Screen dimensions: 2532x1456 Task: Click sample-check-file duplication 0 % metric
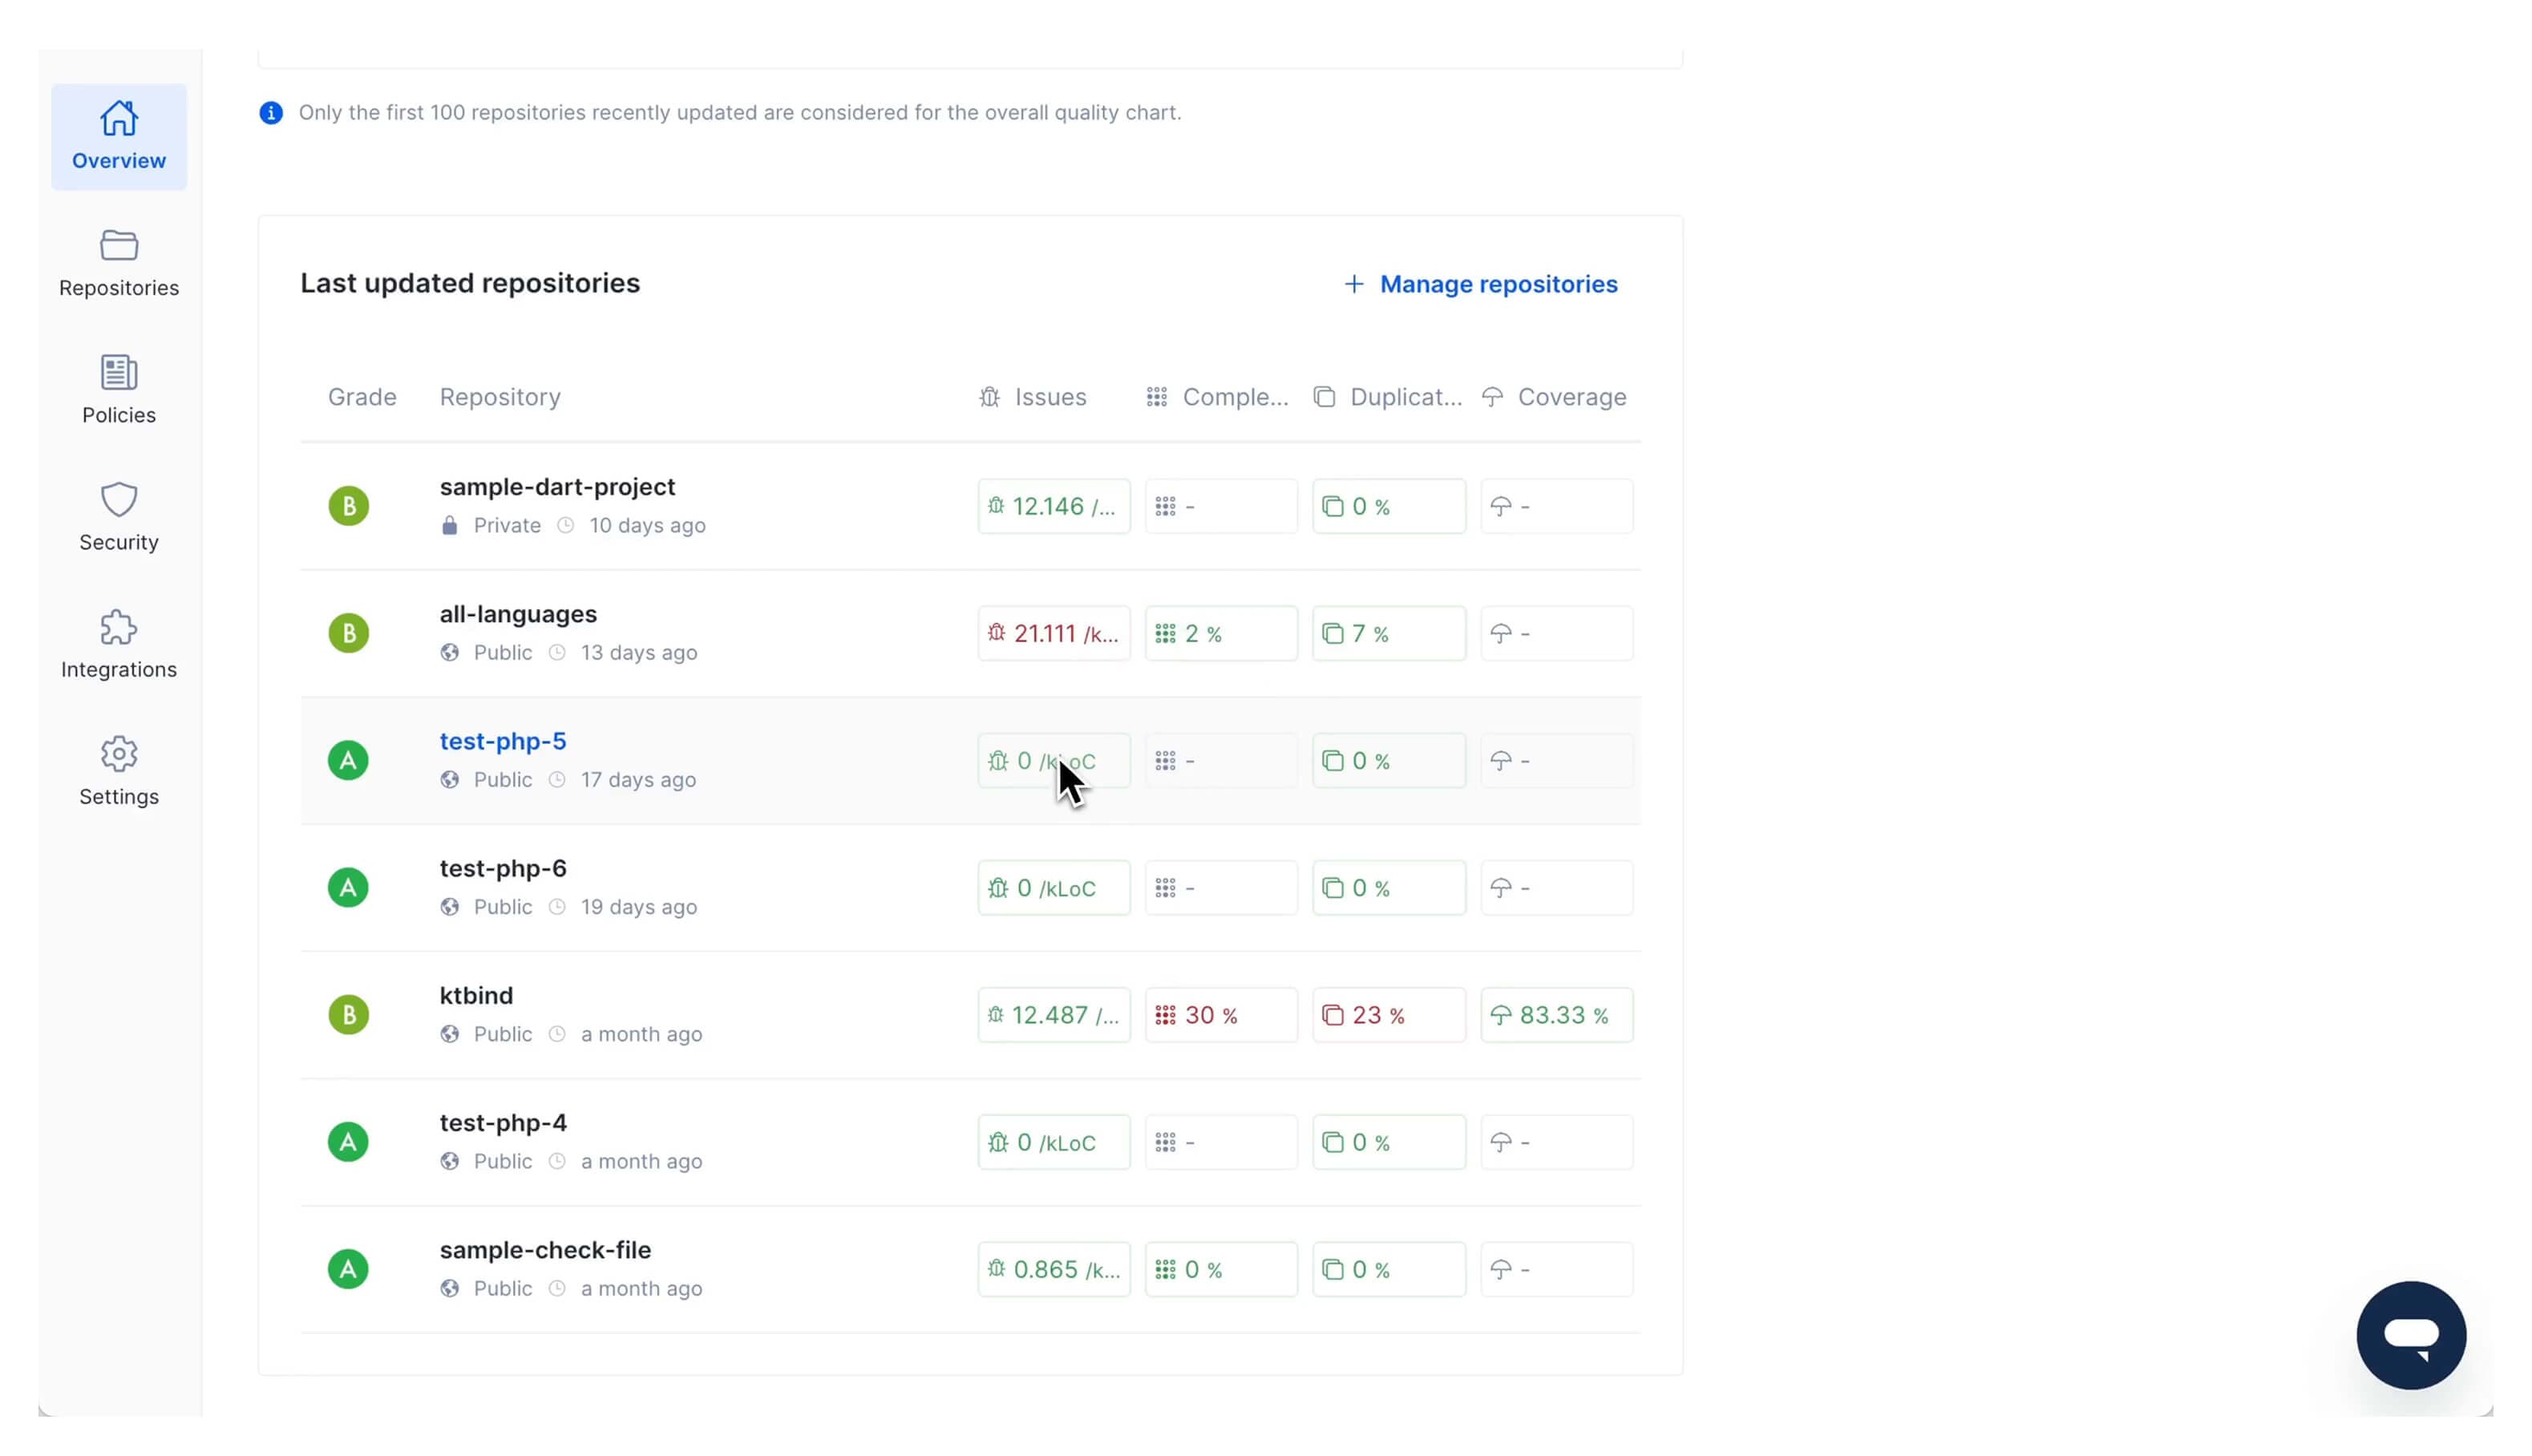click(1388, 1268)
